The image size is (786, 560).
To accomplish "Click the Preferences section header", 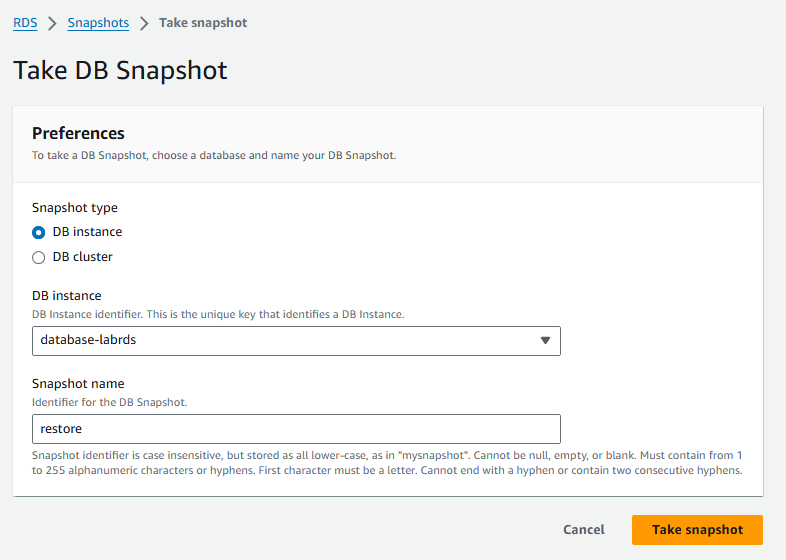I will [x=78, y=133].
